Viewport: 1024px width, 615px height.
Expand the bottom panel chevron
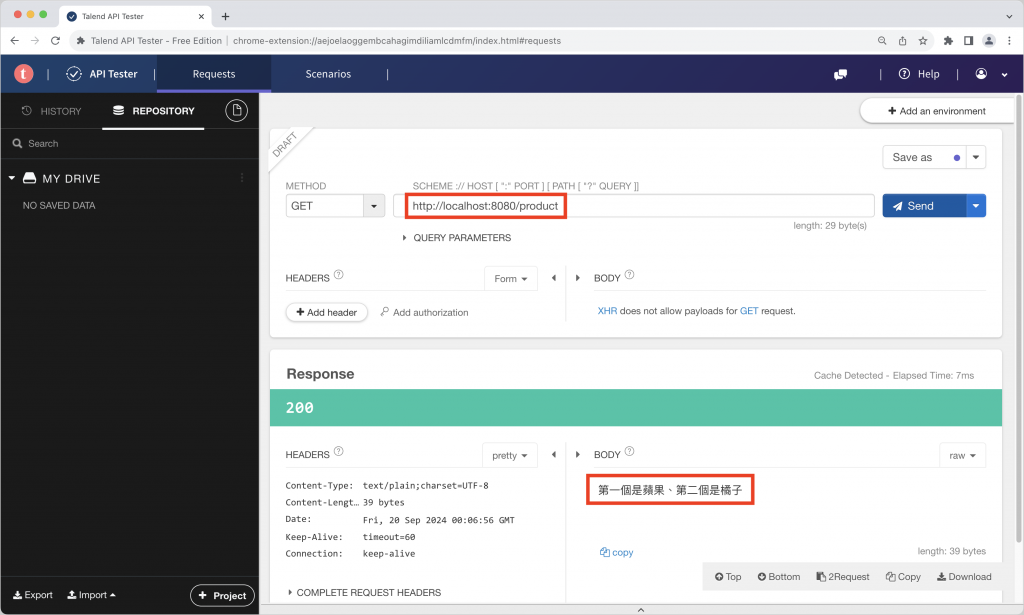pyautogui.click(x=641, y=610)
